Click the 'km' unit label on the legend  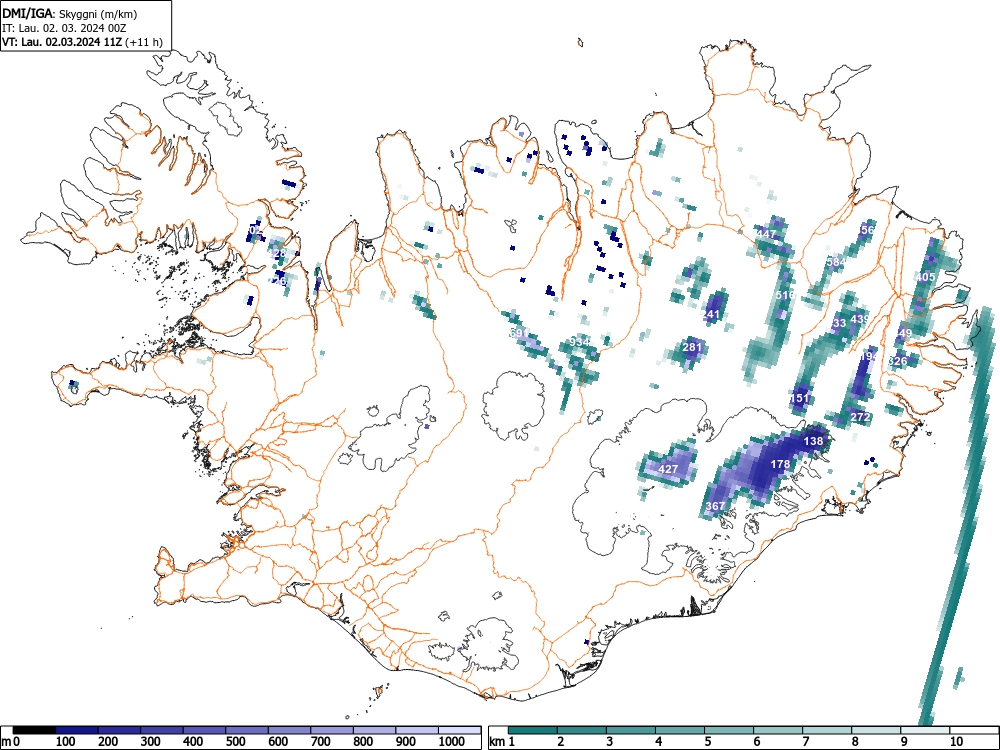click(497, 742)
